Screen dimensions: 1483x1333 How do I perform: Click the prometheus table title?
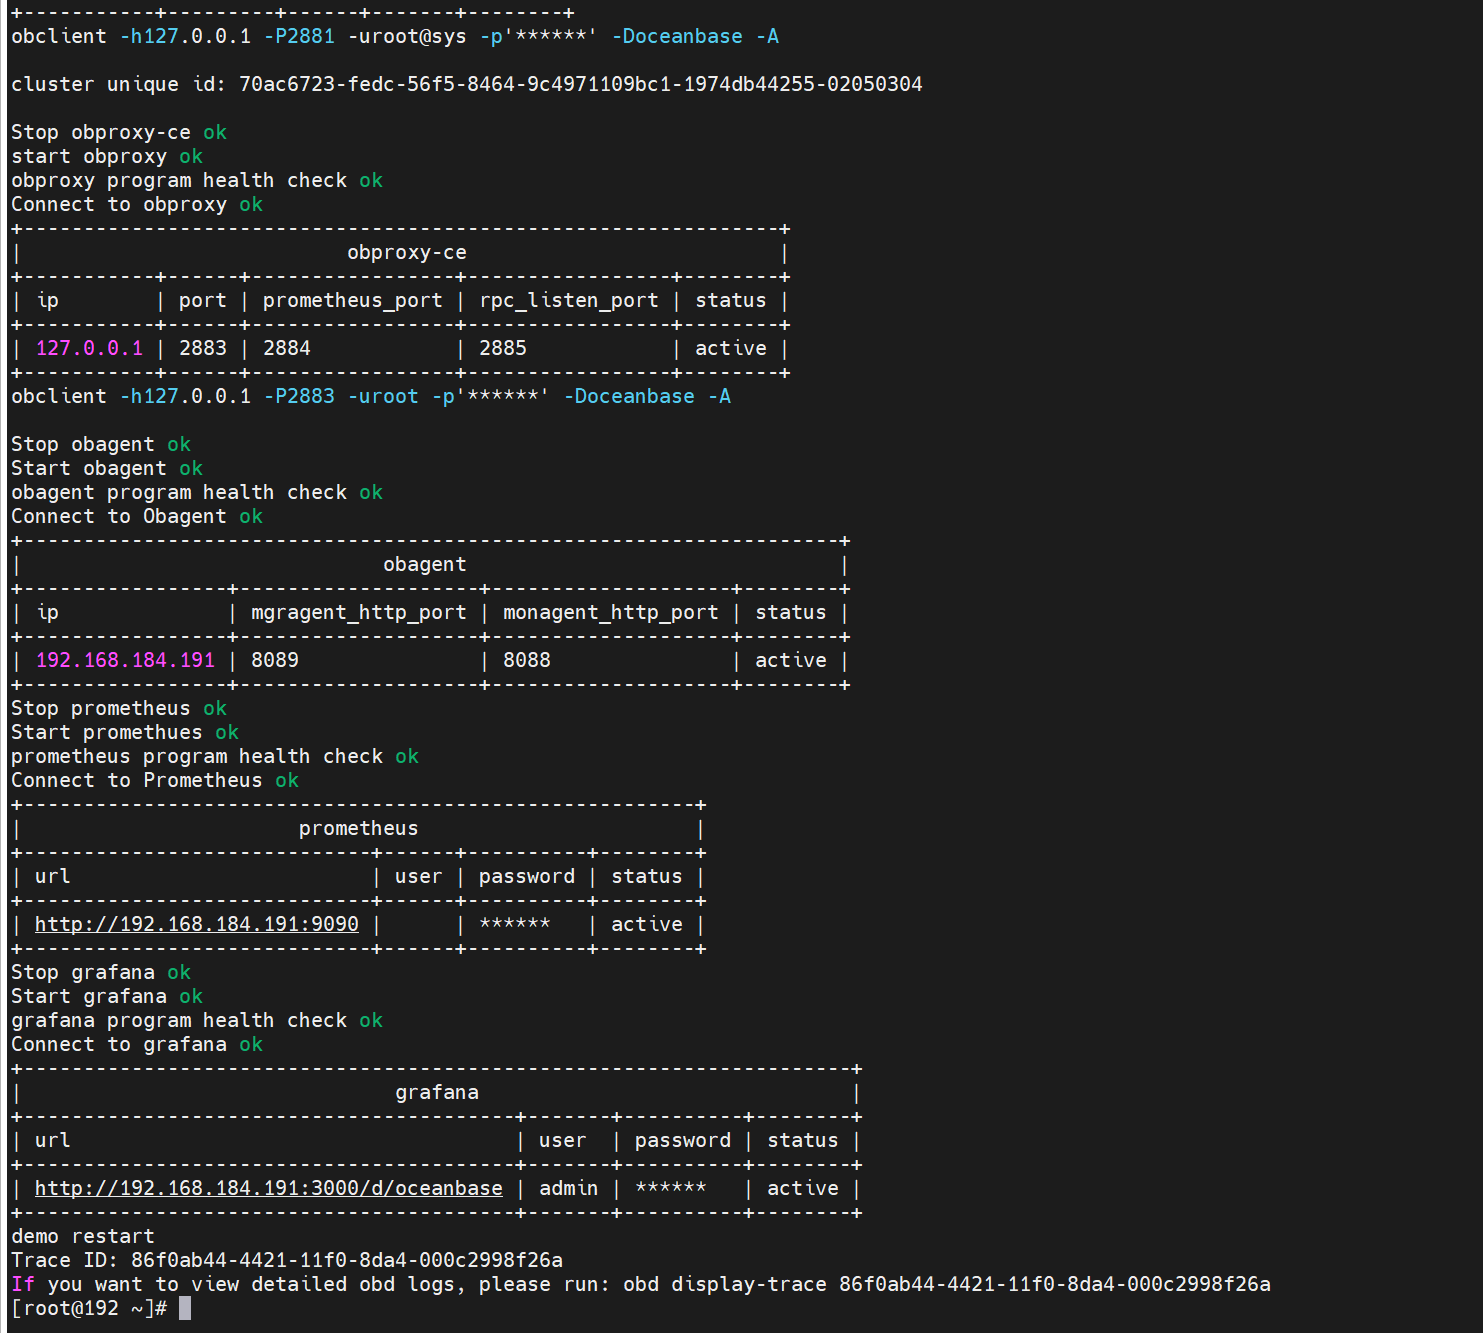coord(359,828)
